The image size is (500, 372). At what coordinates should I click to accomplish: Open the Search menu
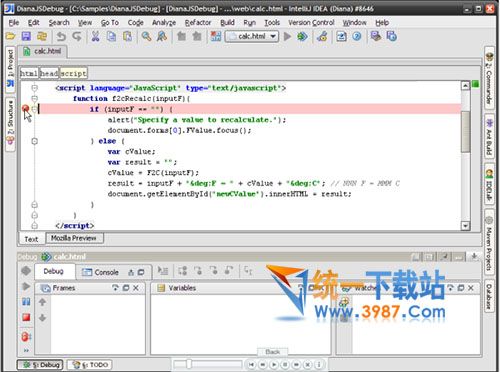tap(59, 23)
